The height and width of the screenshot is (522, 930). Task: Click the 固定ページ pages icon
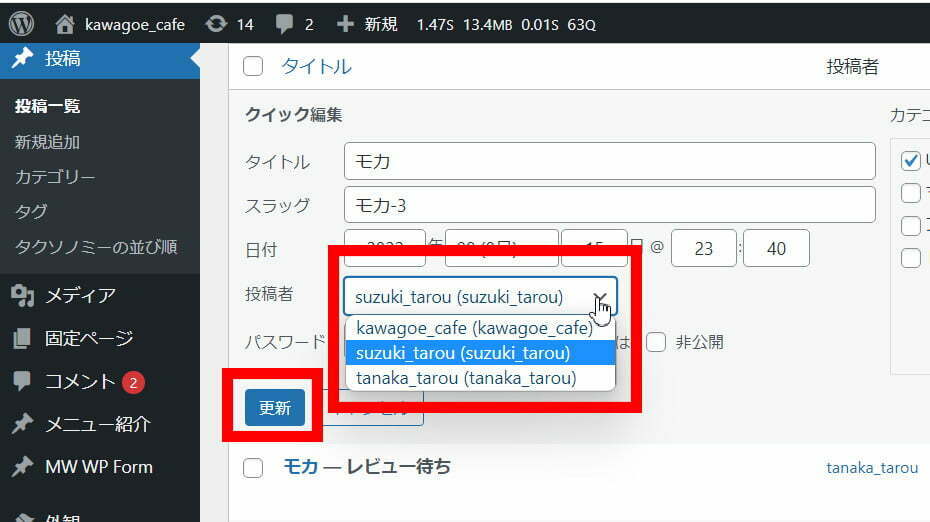coord(22,338)
